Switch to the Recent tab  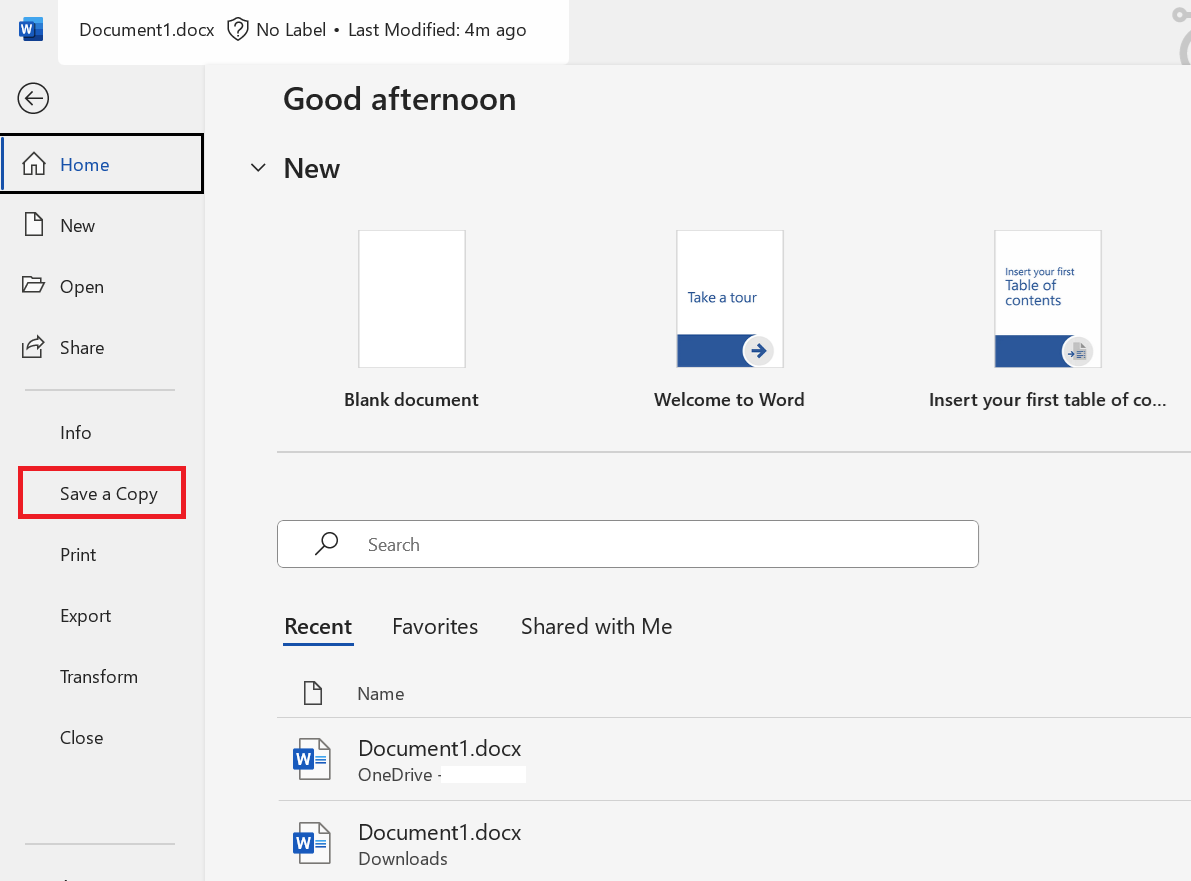point(318,627)
